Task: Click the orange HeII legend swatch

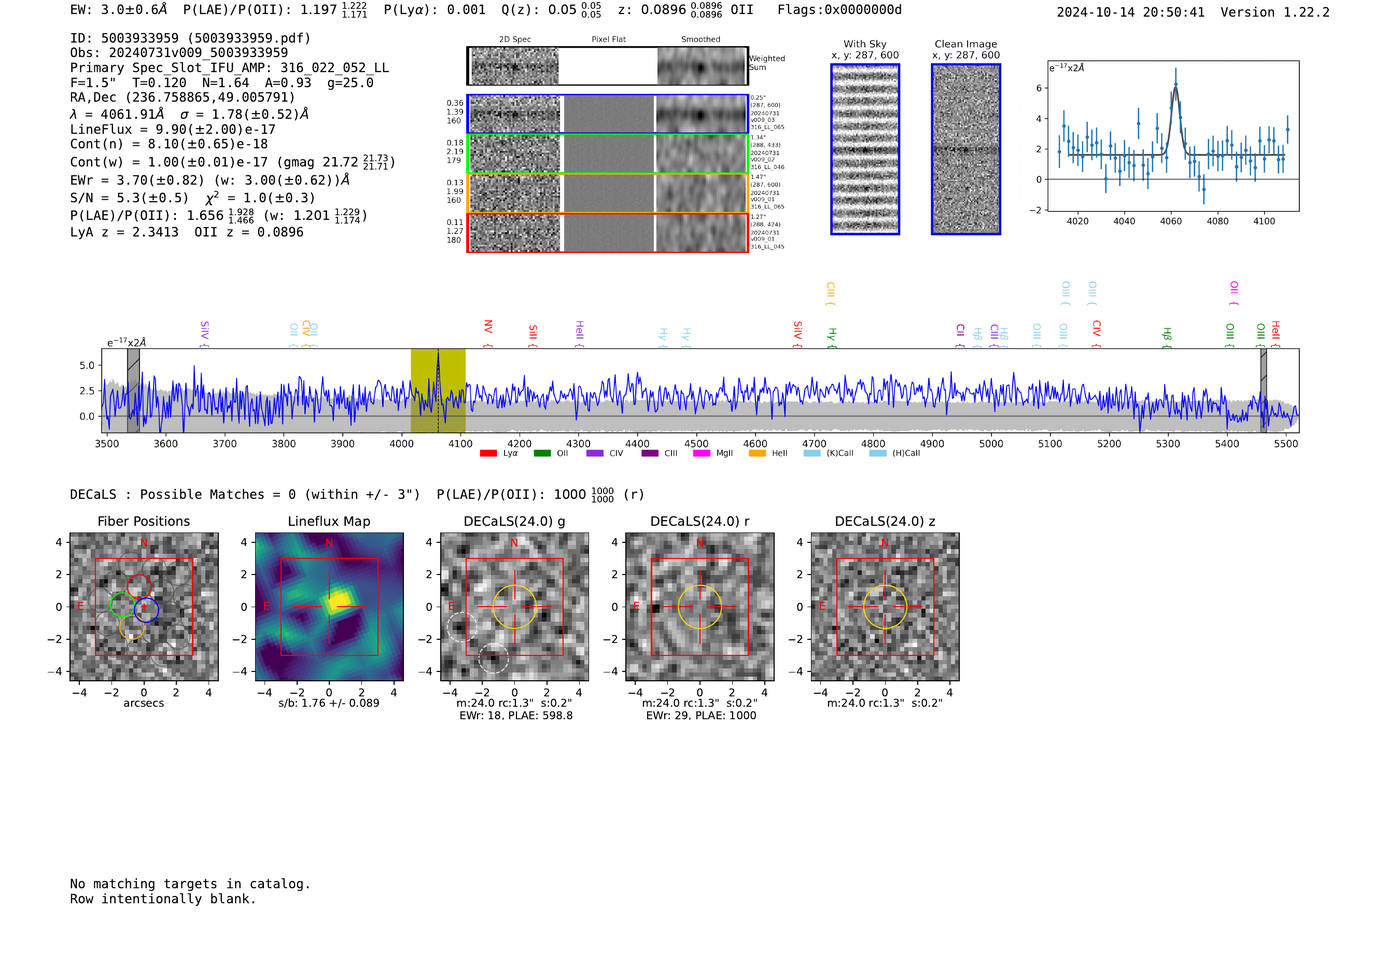Action: pyautogui.click(x=757, y=454)
